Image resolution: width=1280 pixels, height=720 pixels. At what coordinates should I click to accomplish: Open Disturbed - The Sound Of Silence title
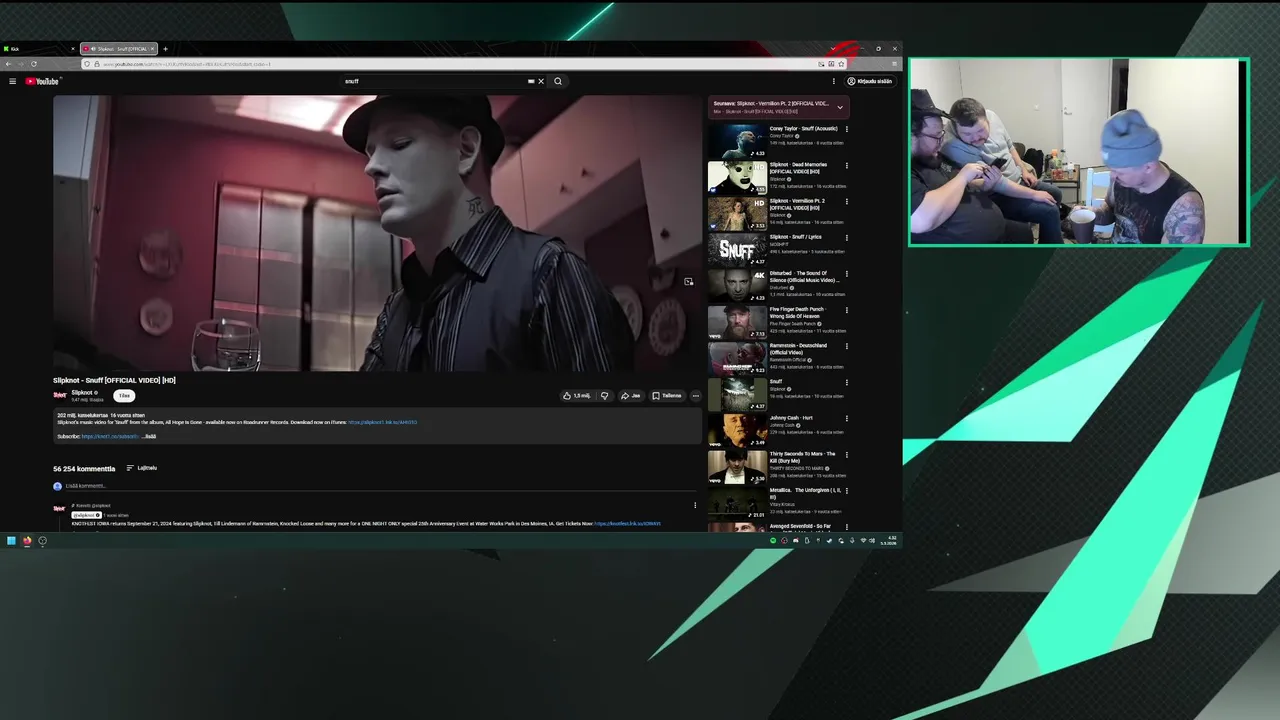coord(805,276)
